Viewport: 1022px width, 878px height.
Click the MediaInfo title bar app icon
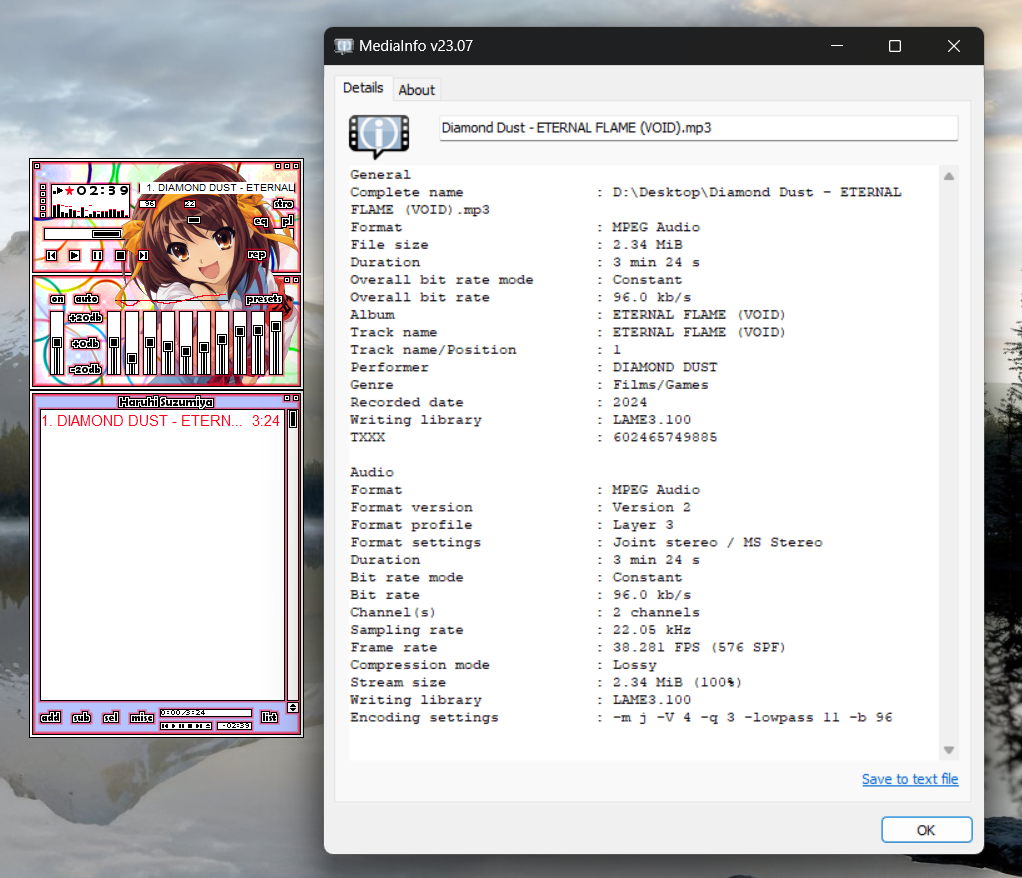click(x=343, y=46)
